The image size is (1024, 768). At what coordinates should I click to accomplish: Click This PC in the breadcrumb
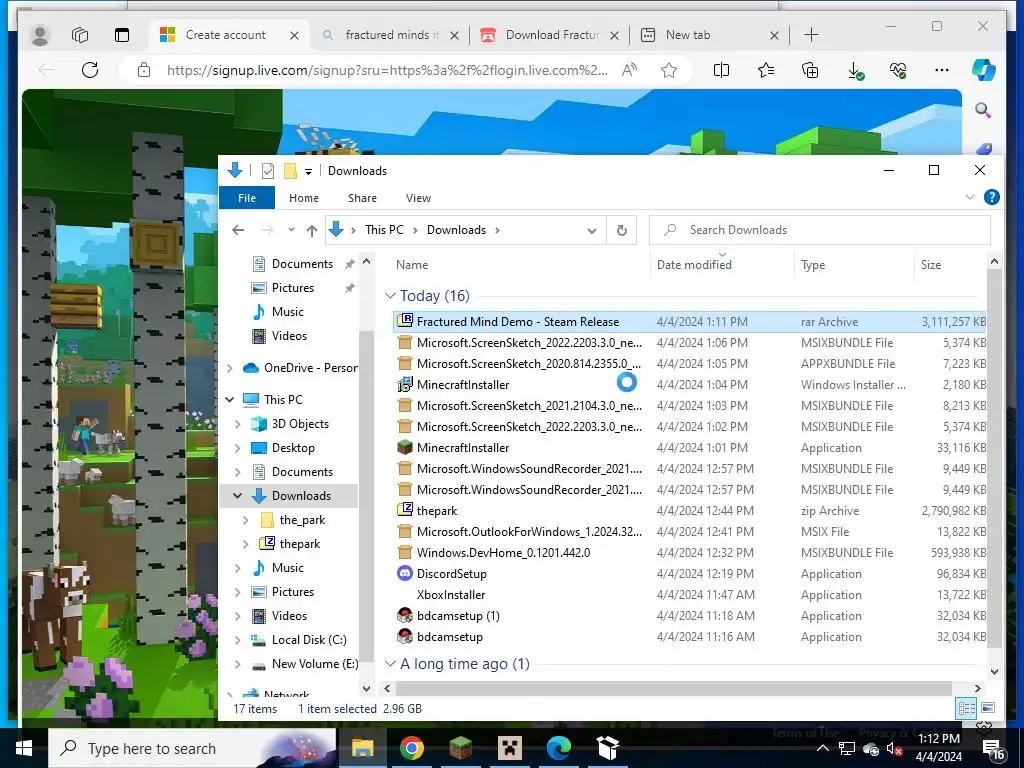pyautogui.click(x=384, y=230)
